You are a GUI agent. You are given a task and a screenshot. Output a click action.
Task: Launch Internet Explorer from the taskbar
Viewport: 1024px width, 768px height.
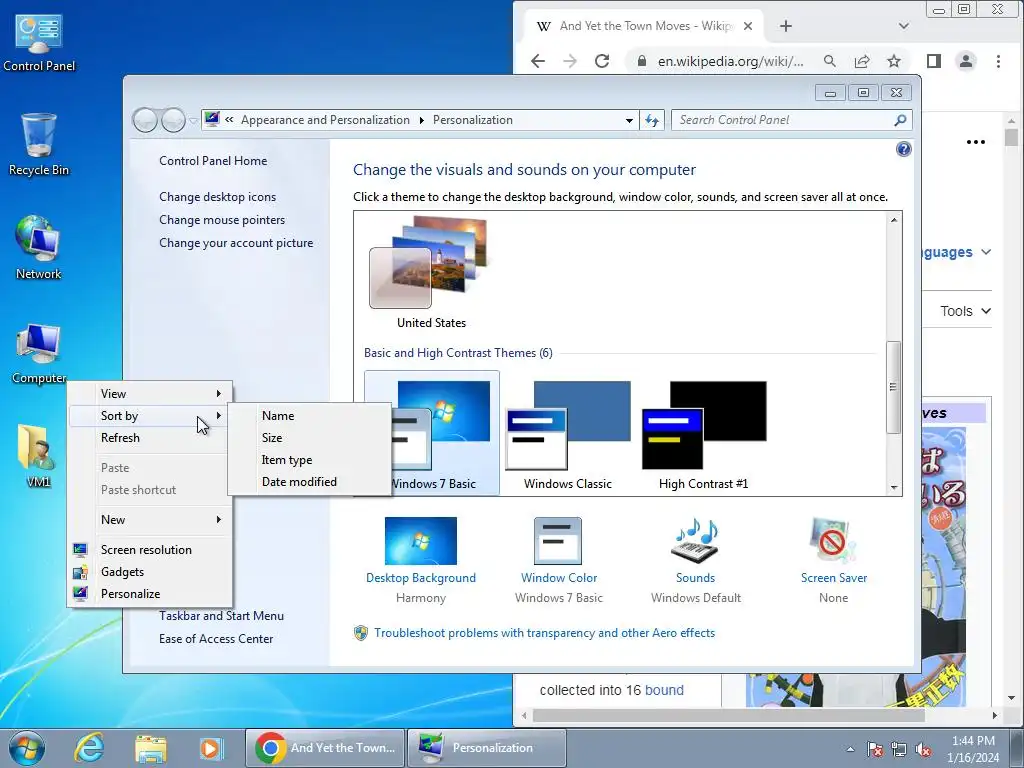pos(88,748)
